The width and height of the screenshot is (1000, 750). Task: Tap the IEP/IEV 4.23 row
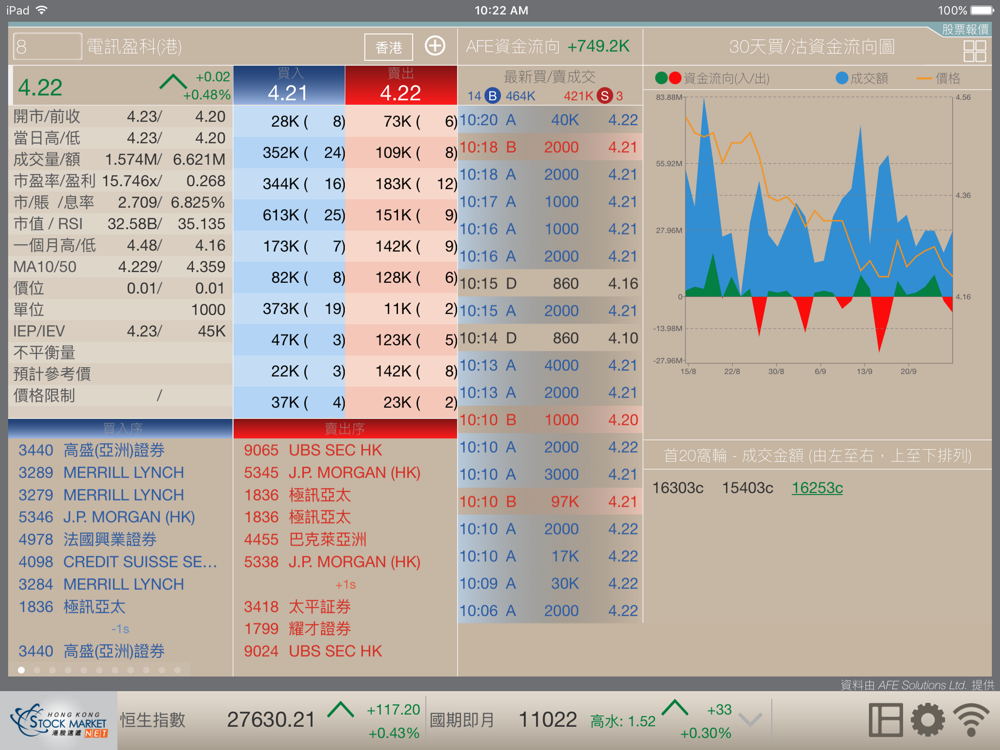click(x=119, y=331)
